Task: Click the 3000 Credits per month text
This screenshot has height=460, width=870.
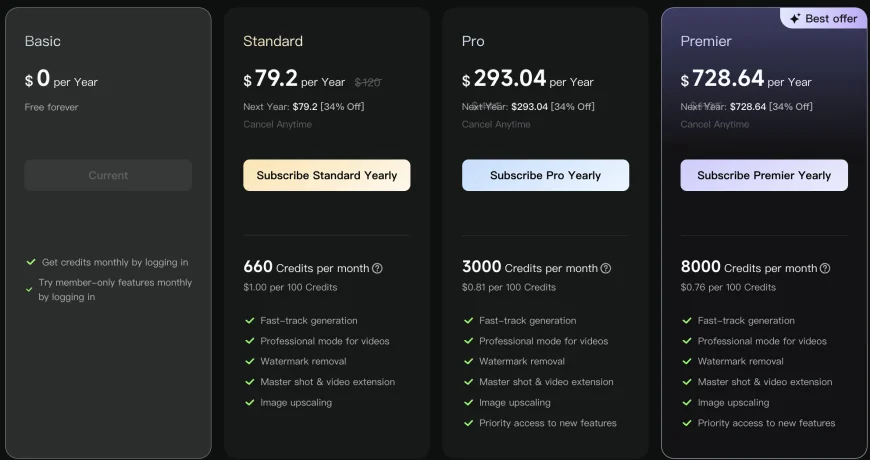Action: (x=530, y=267)
